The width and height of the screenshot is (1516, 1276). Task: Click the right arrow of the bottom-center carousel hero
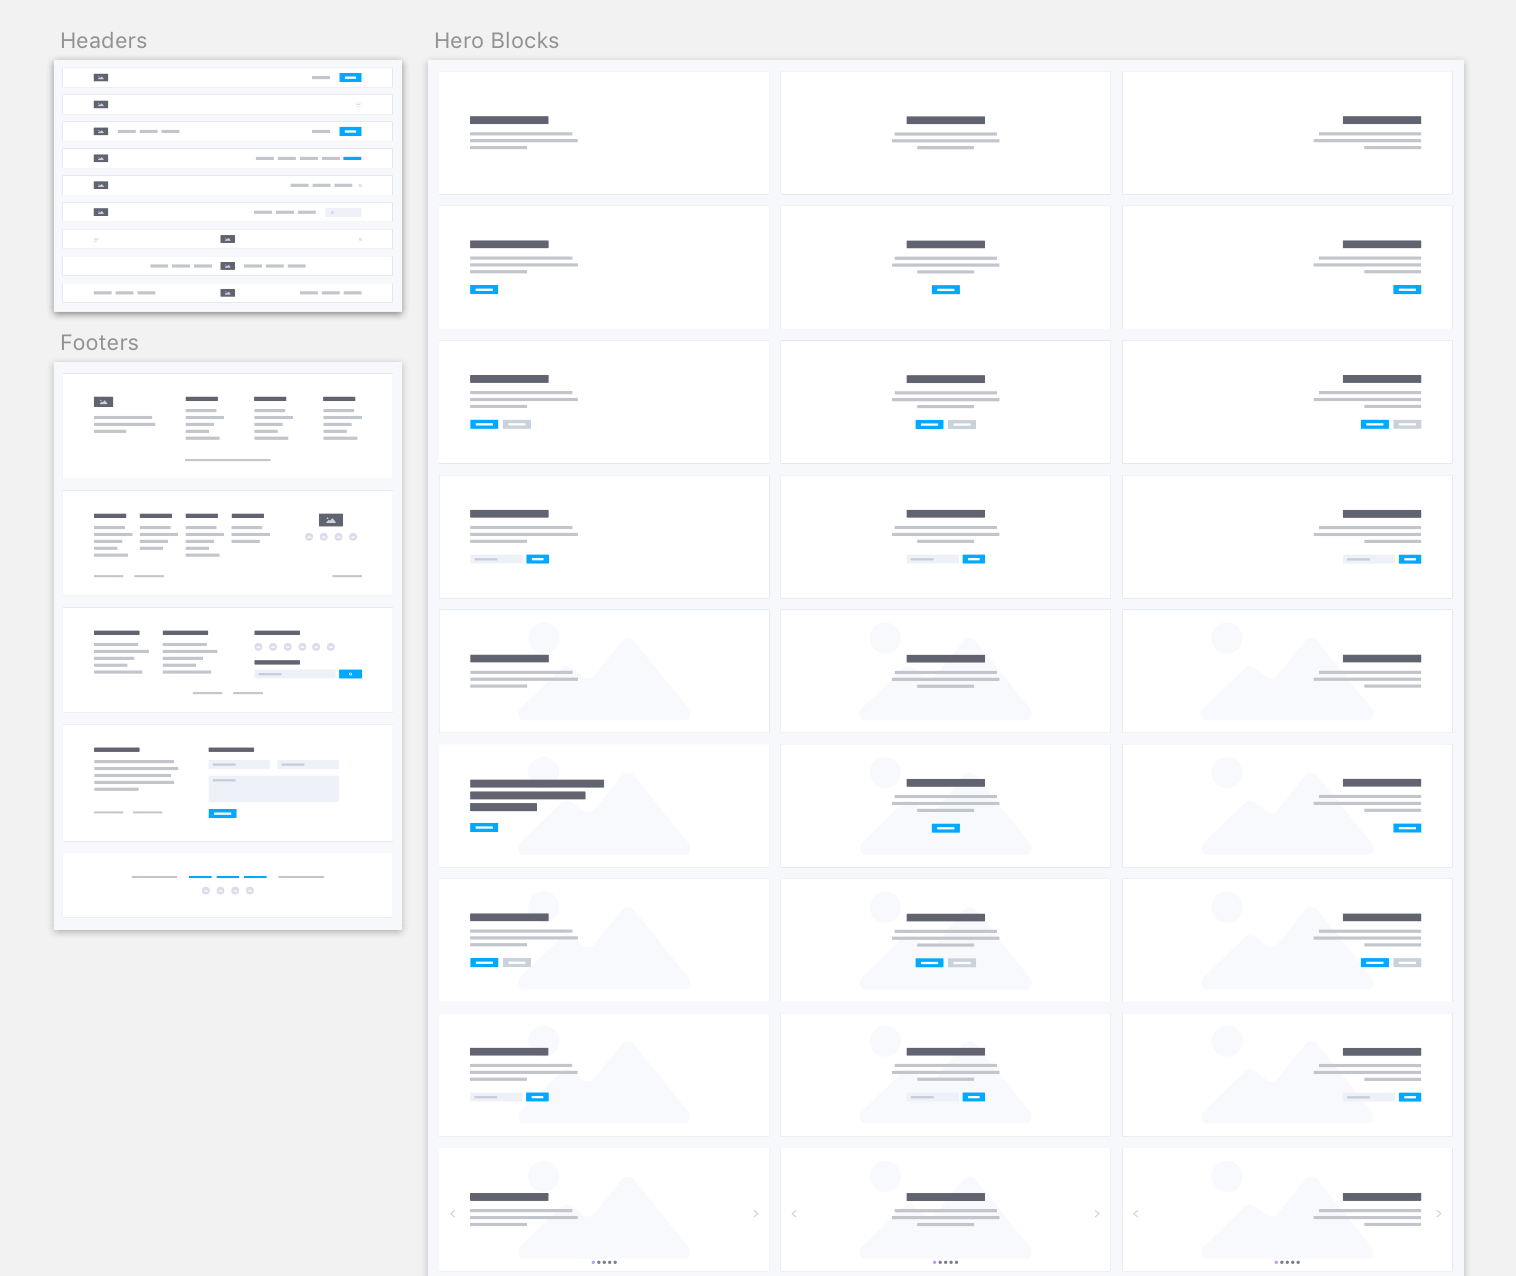[1097, 1213]
